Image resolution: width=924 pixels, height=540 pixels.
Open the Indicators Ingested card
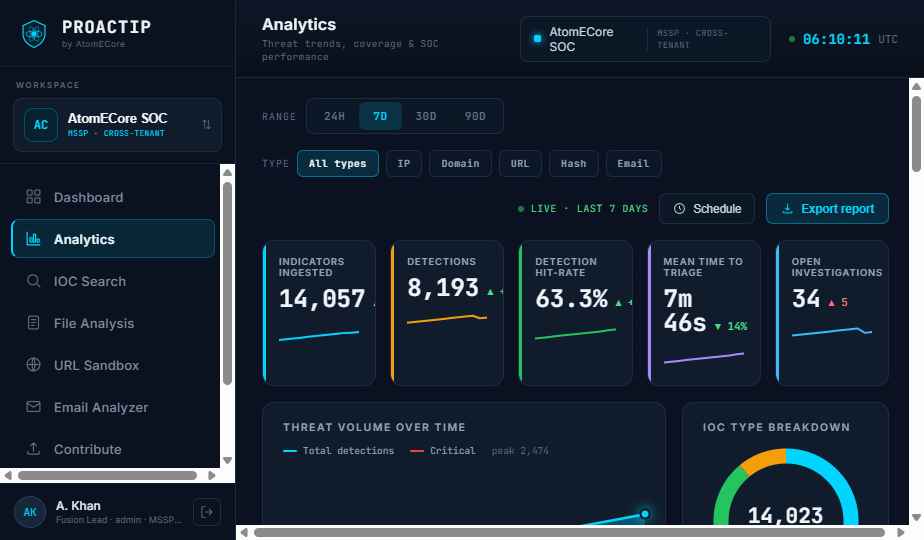pyautogui.click(x=319, y=313)
